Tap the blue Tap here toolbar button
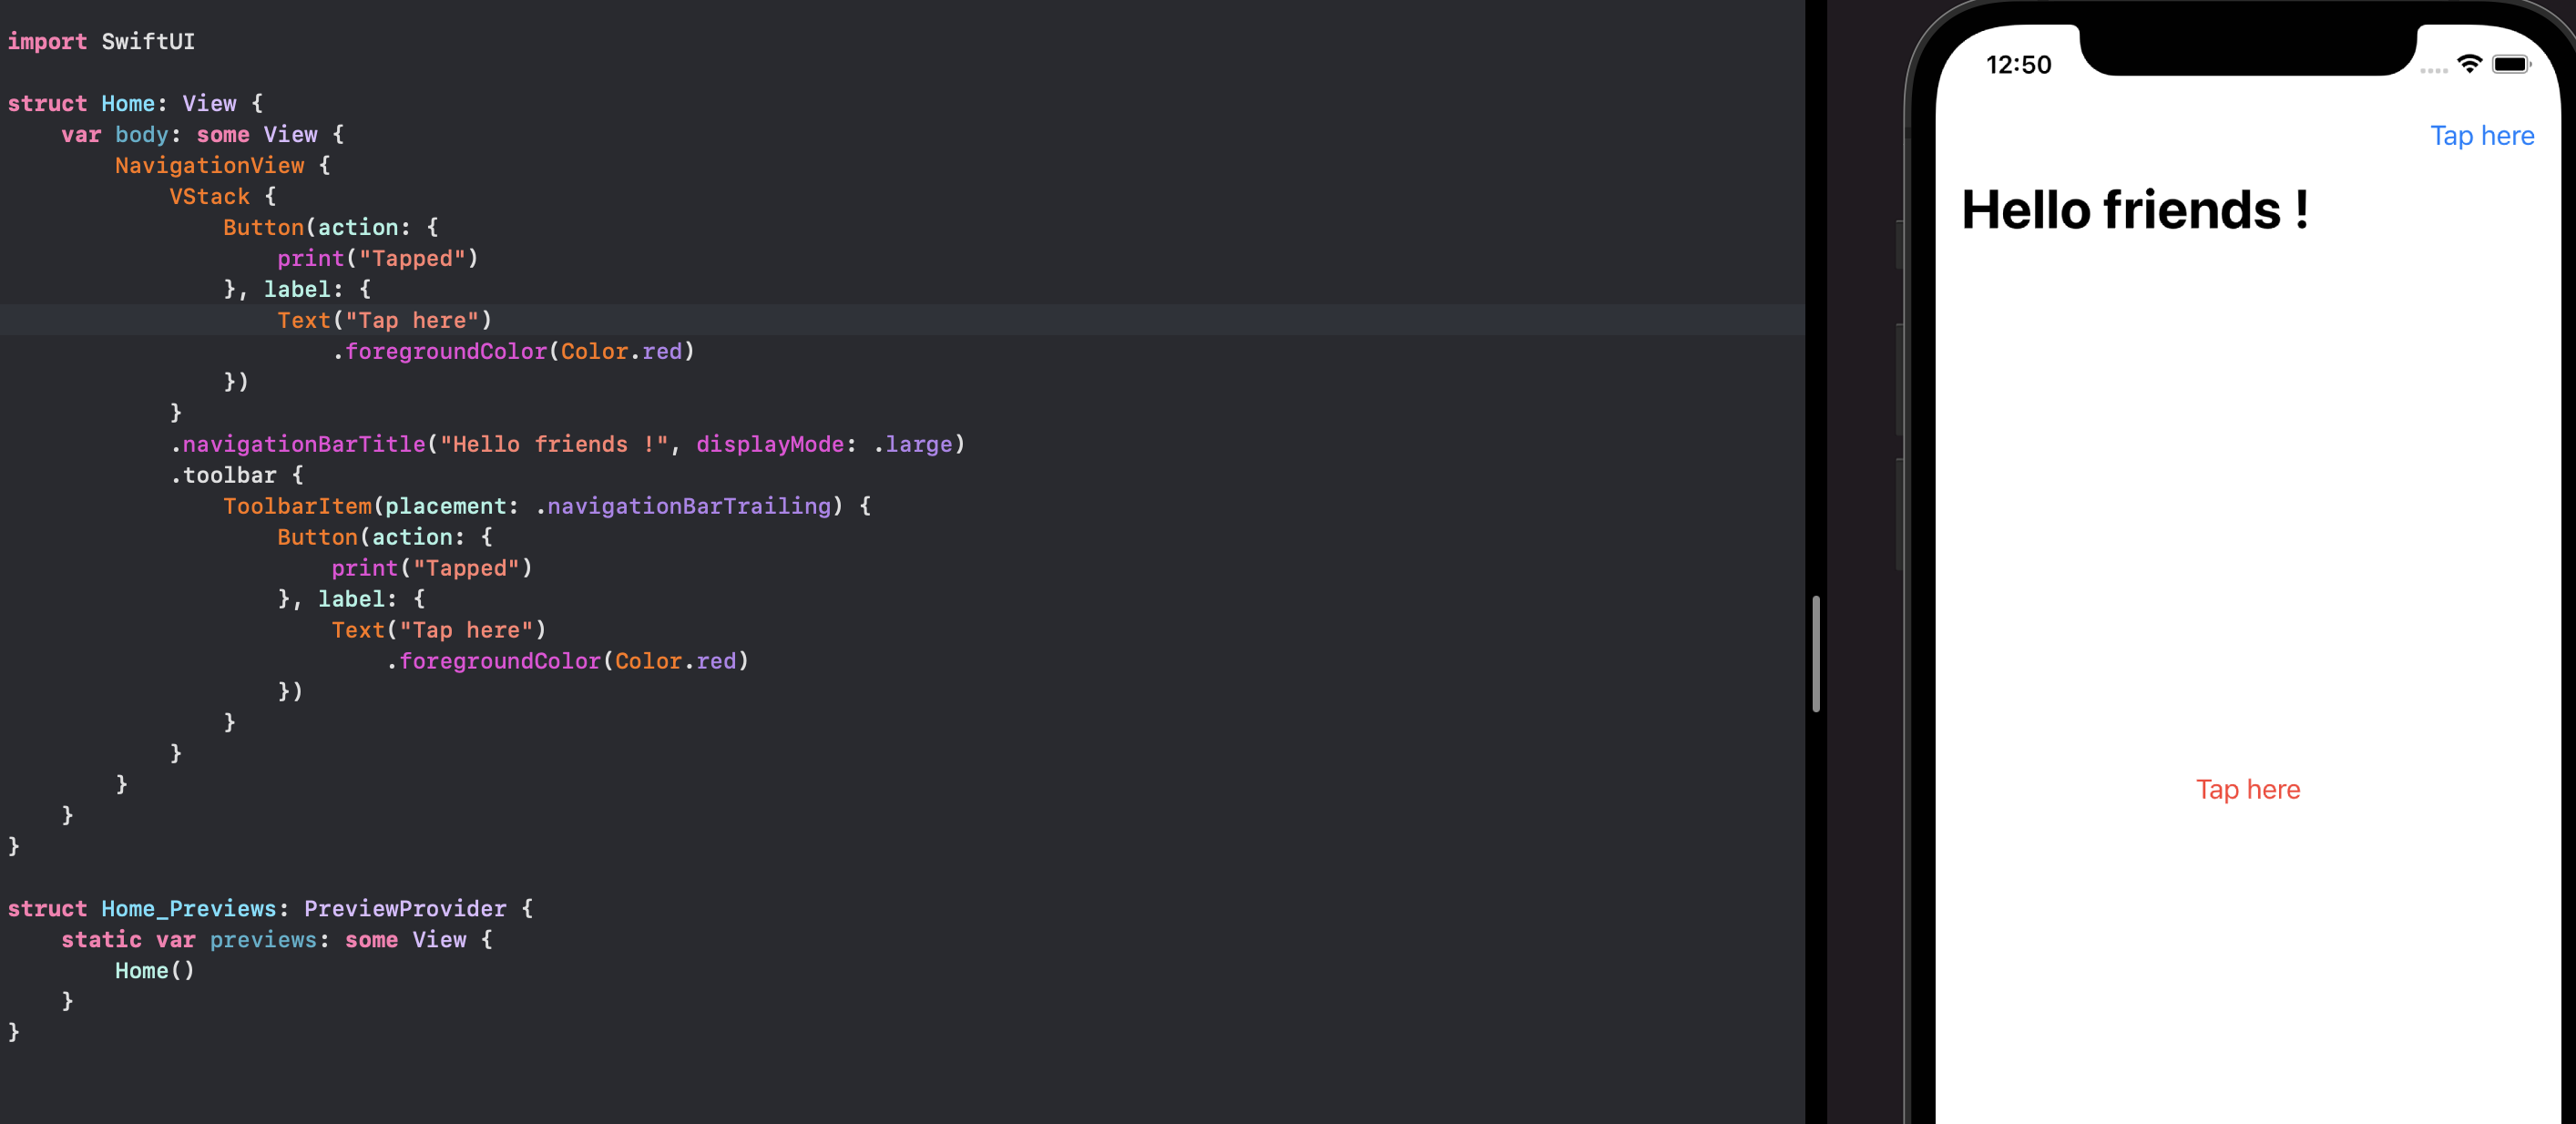The width and height of the screenshot is (2576, 1124). pyautogui.click(x=2481, y=136)
